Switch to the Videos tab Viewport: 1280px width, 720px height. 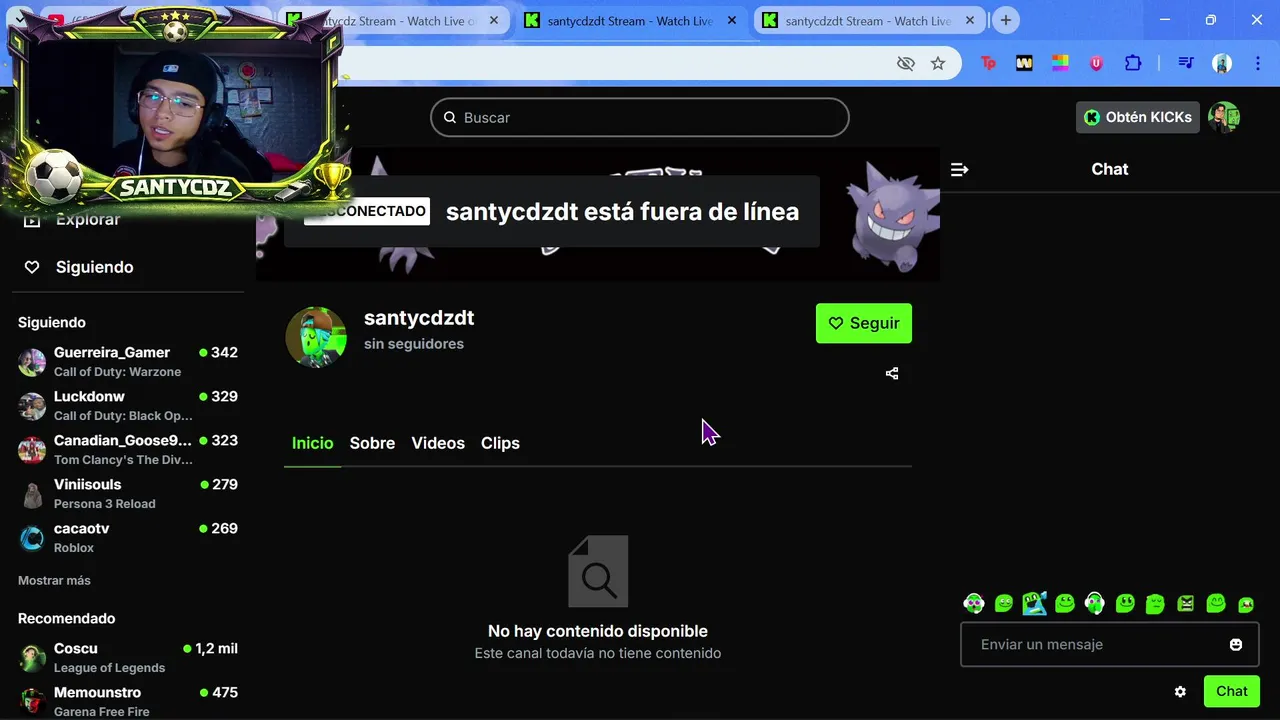click(x=438, y=443)
